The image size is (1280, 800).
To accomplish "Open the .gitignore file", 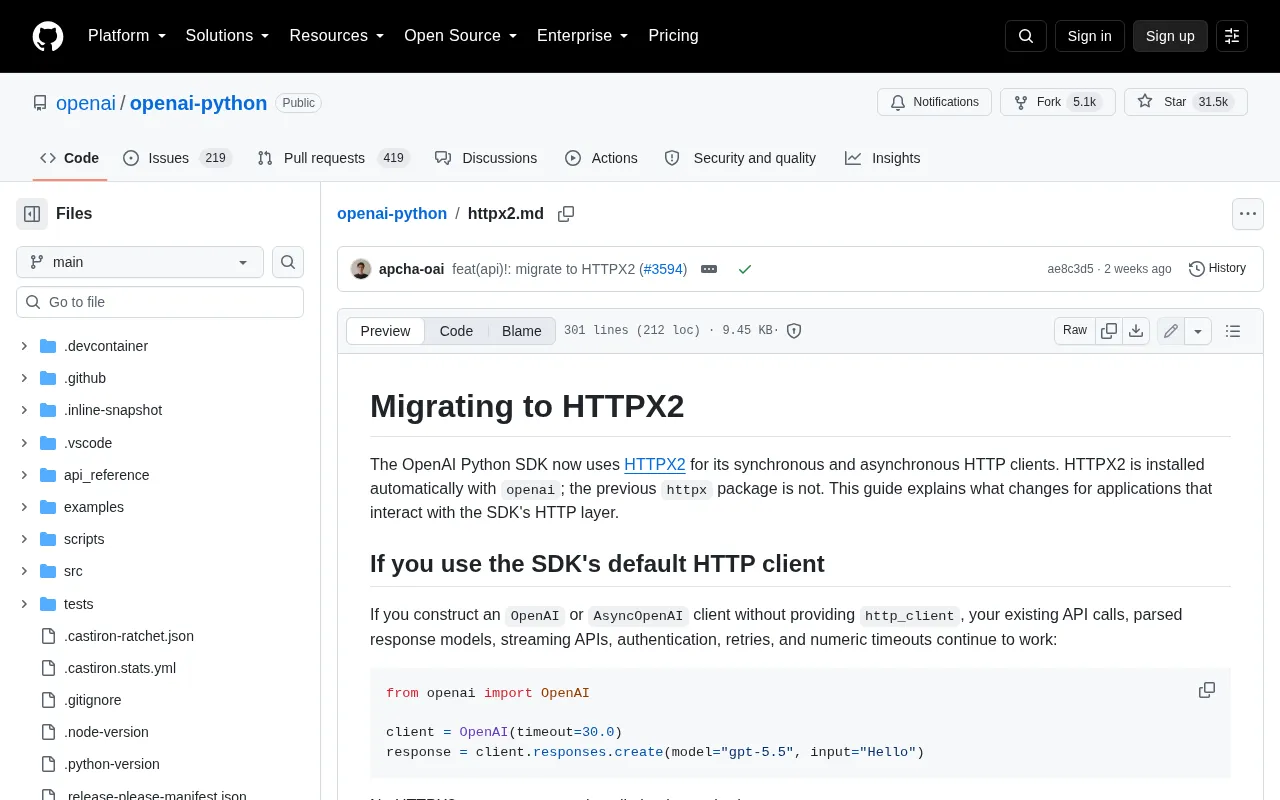I will [93, 700].
